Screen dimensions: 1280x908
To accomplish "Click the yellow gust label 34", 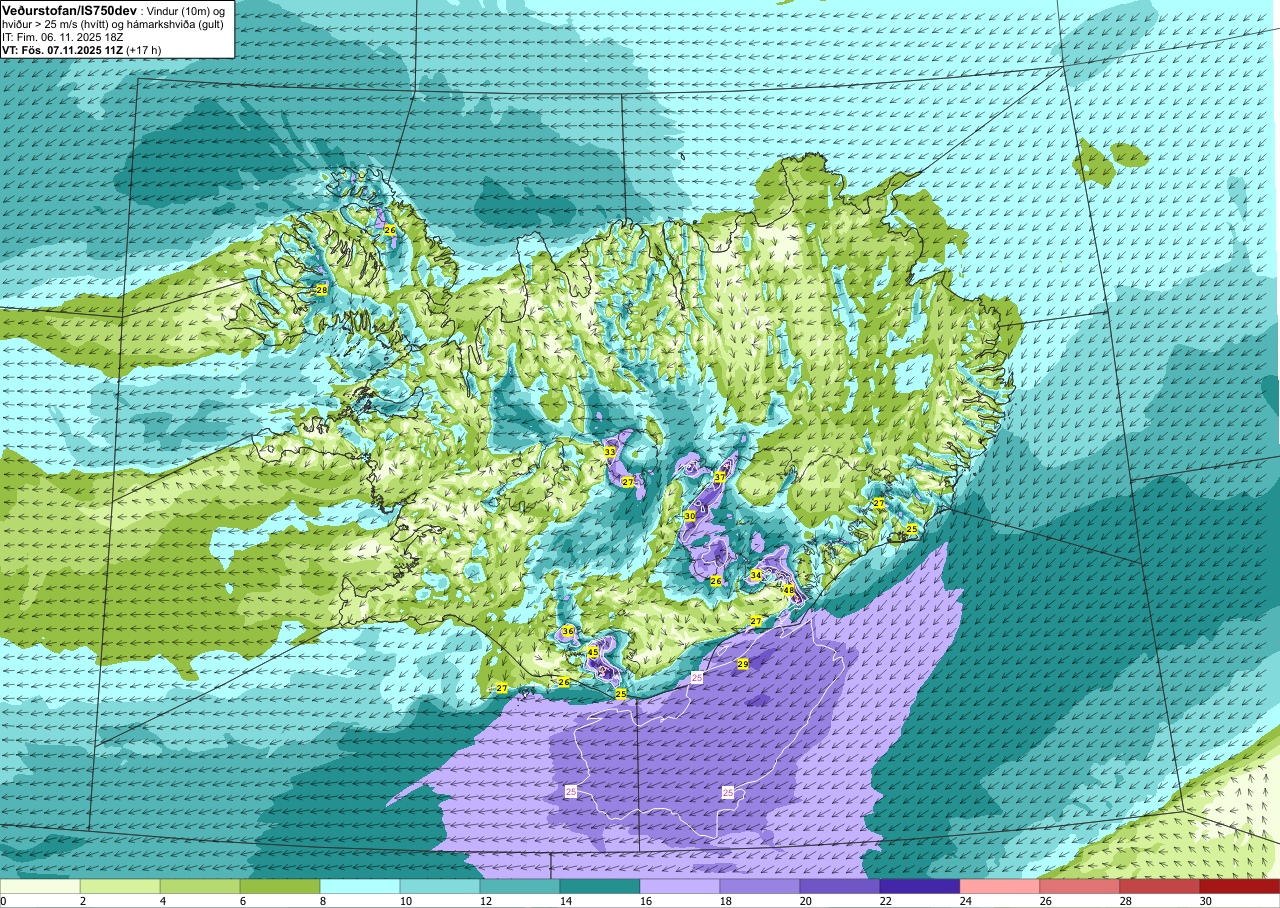I will (x=756, y=575).
